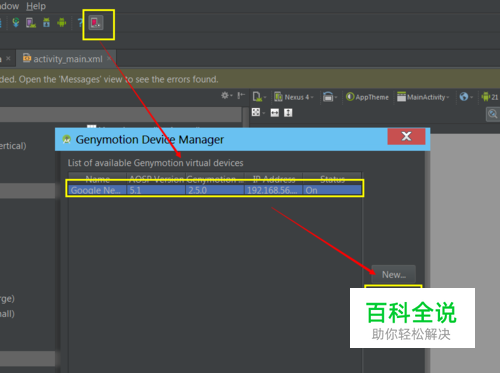This screenshot has width=500, height=373.
Task: Open the Genymotion Device Manager toolbar icon
Action: tap(96, 23)
